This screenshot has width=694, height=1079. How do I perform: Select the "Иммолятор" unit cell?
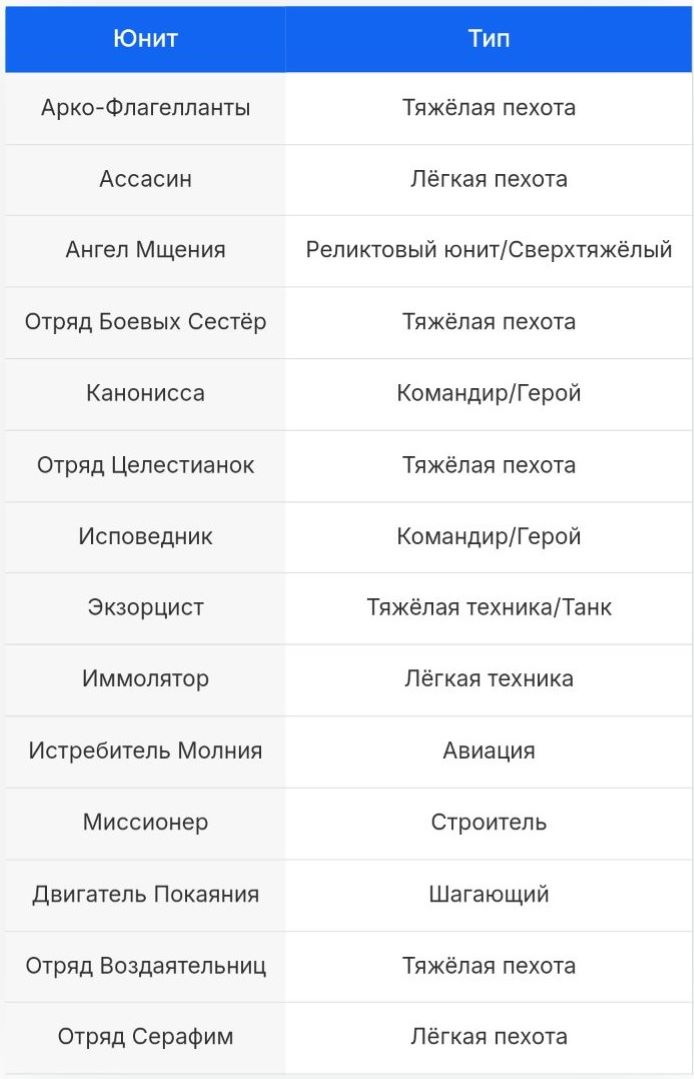point(145,680)
